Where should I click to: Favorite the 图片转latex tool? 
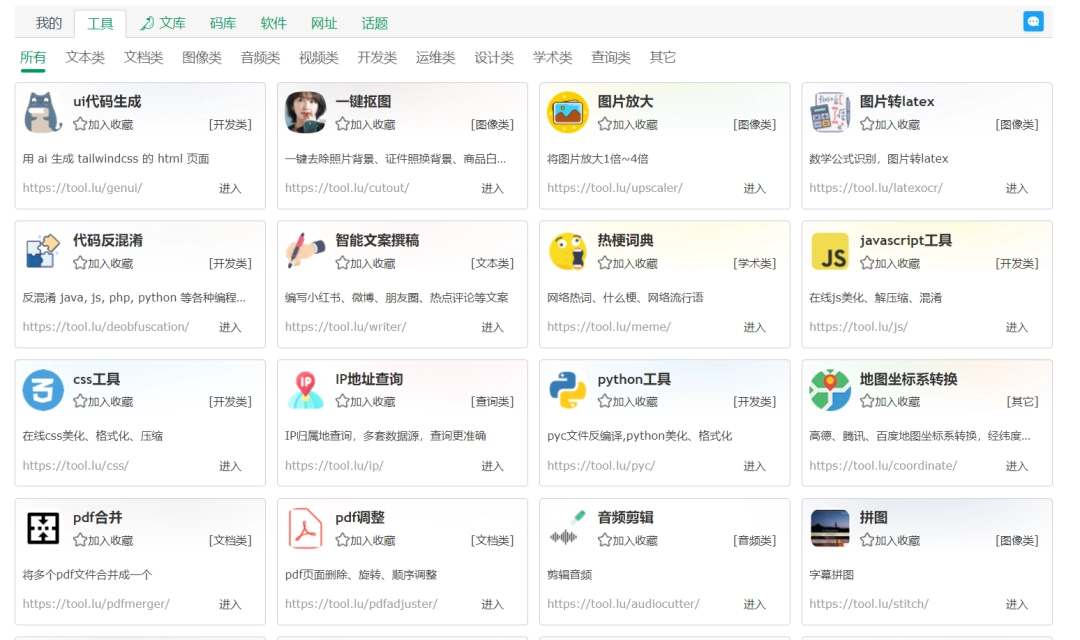[x=891, y=125]
